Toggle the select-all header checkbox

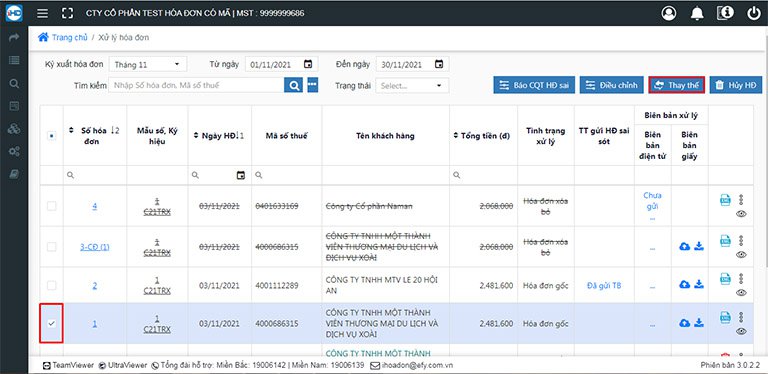[52, 136]
